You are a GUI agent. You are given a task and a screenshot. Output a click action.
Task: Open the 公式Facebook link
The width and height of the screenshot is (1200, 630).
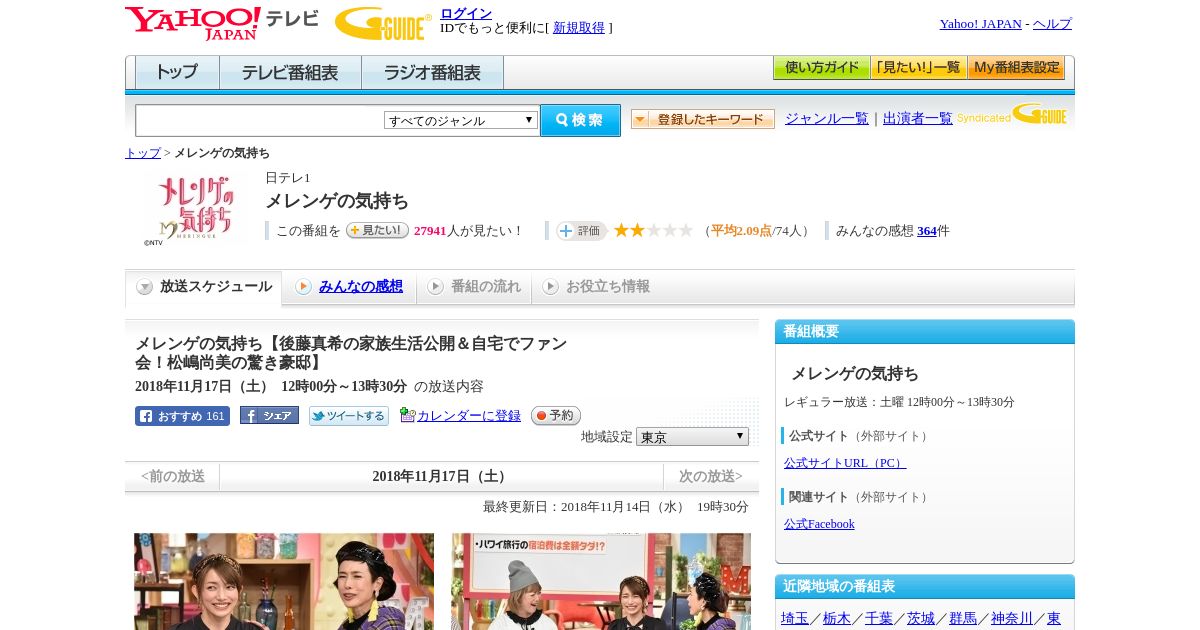click(819, 524)
